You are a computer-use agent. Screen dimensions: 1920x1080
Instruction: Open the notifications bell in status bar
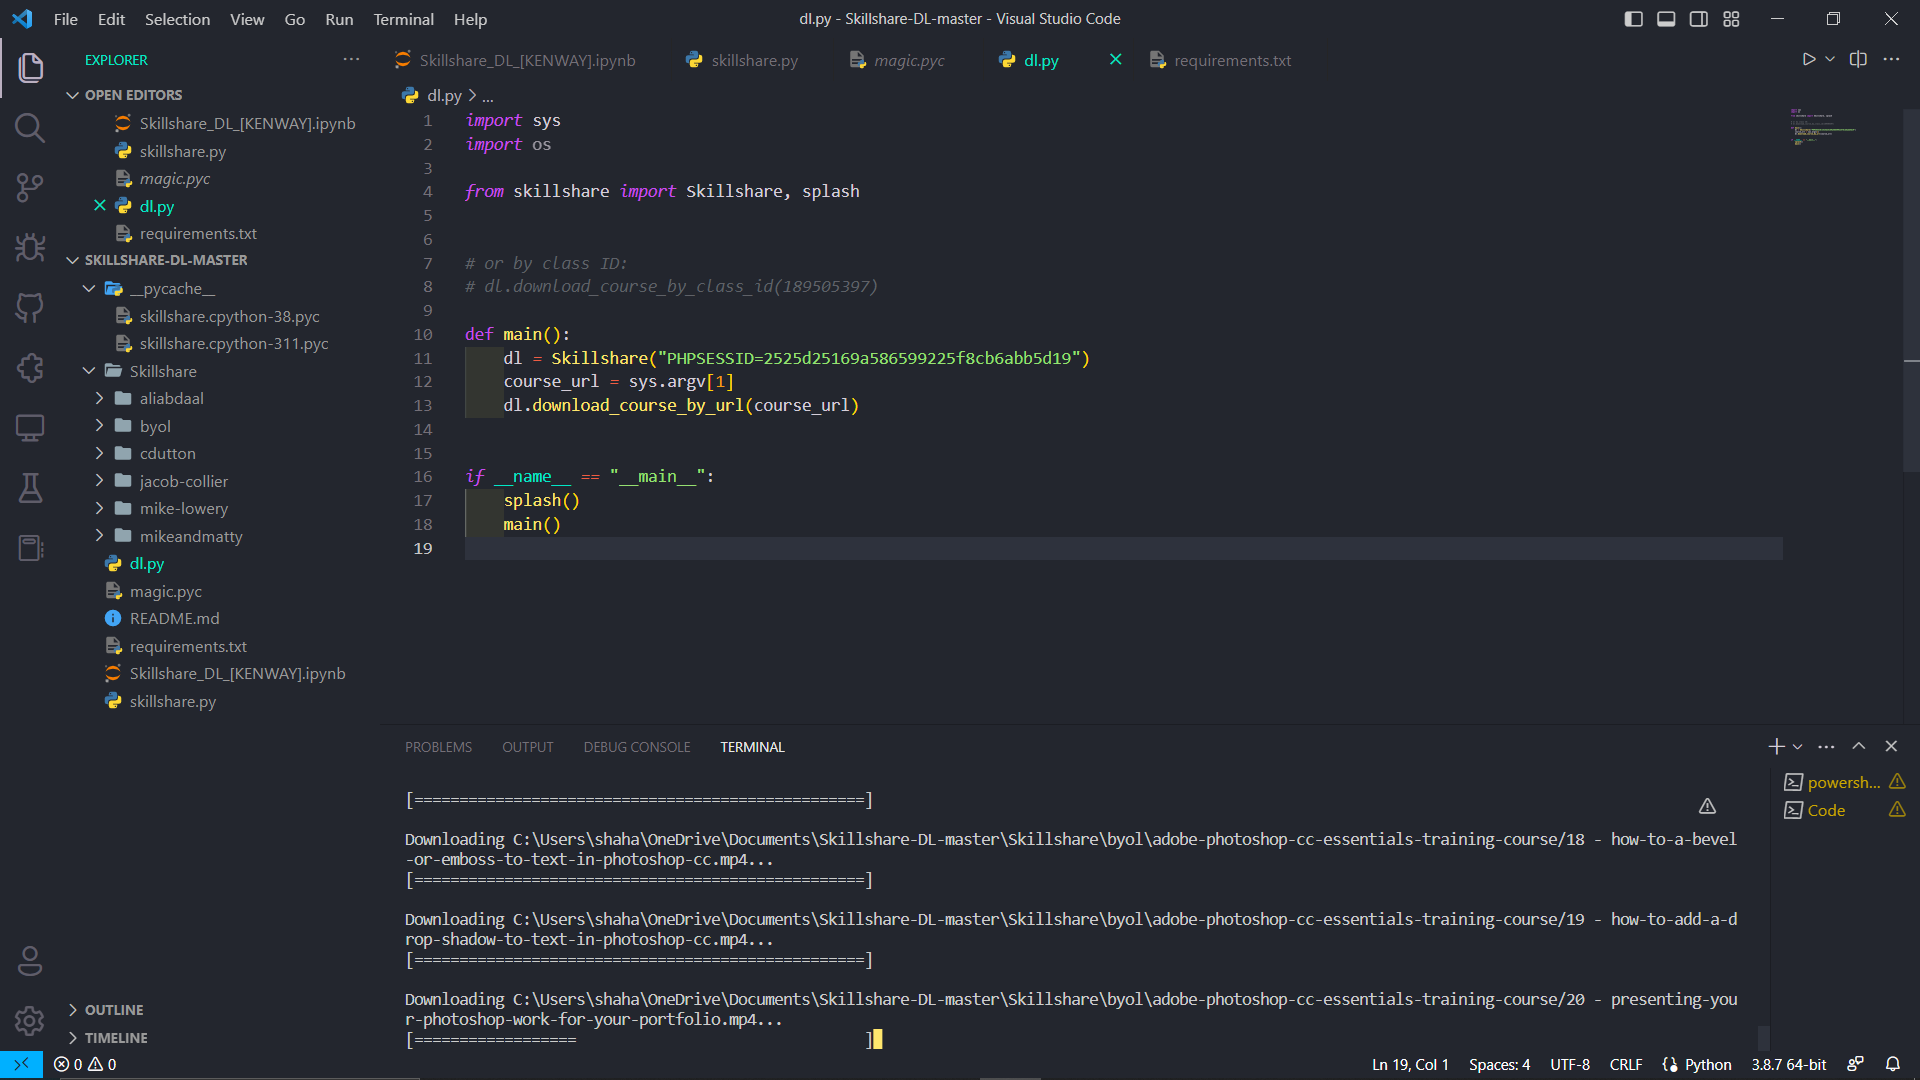1892,1064
